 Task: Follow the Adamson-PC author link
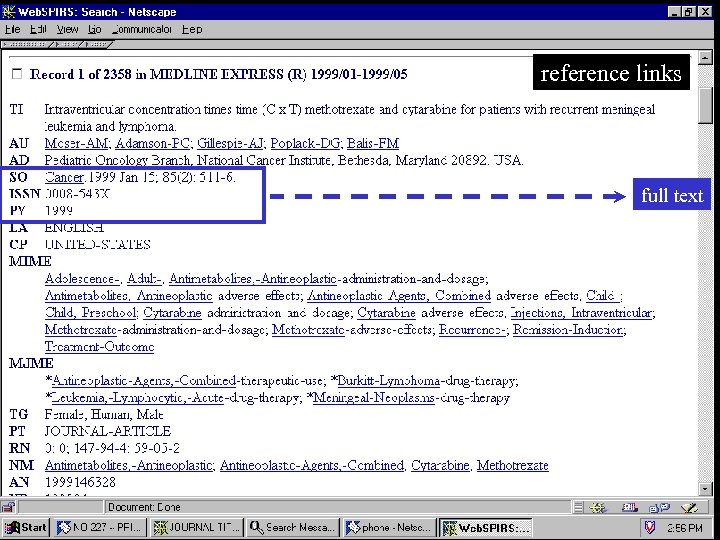(152, 143)
